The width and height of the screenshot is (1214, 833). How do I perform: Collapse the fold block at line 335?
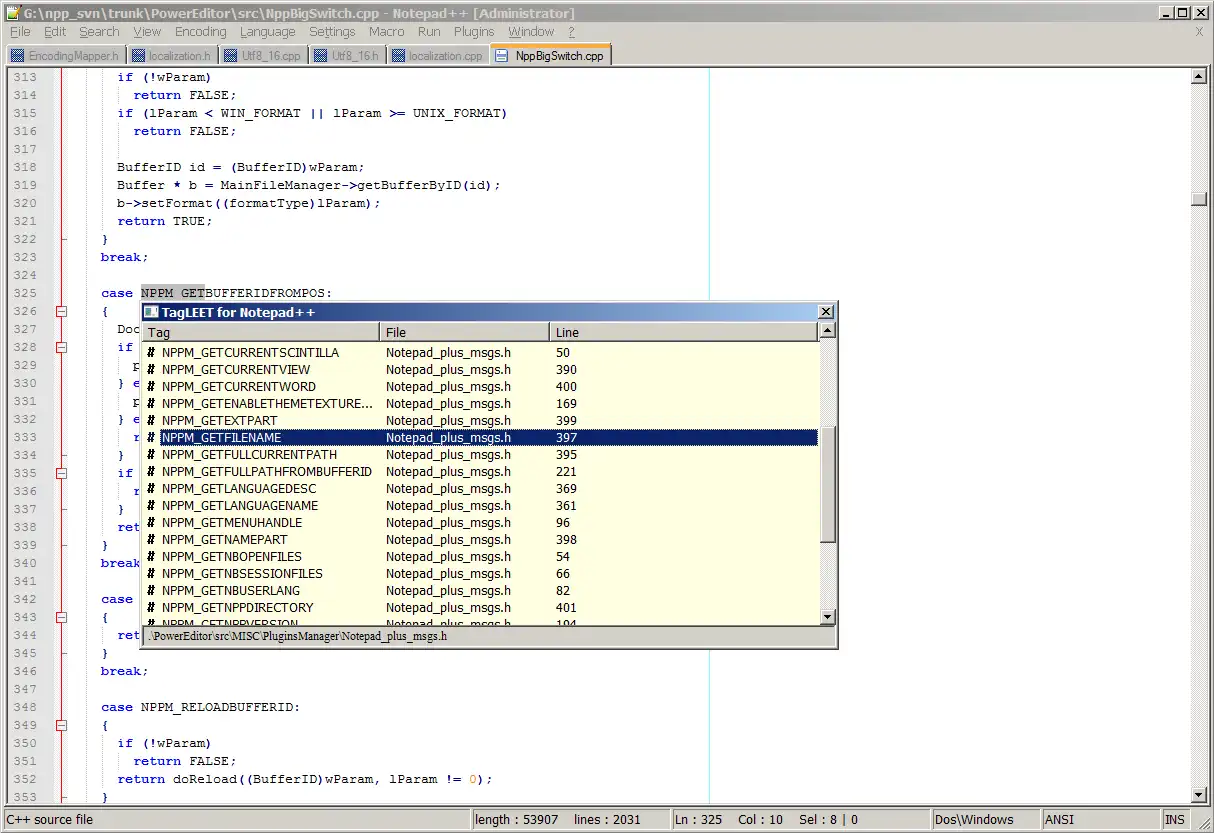(x=61, y=473)
